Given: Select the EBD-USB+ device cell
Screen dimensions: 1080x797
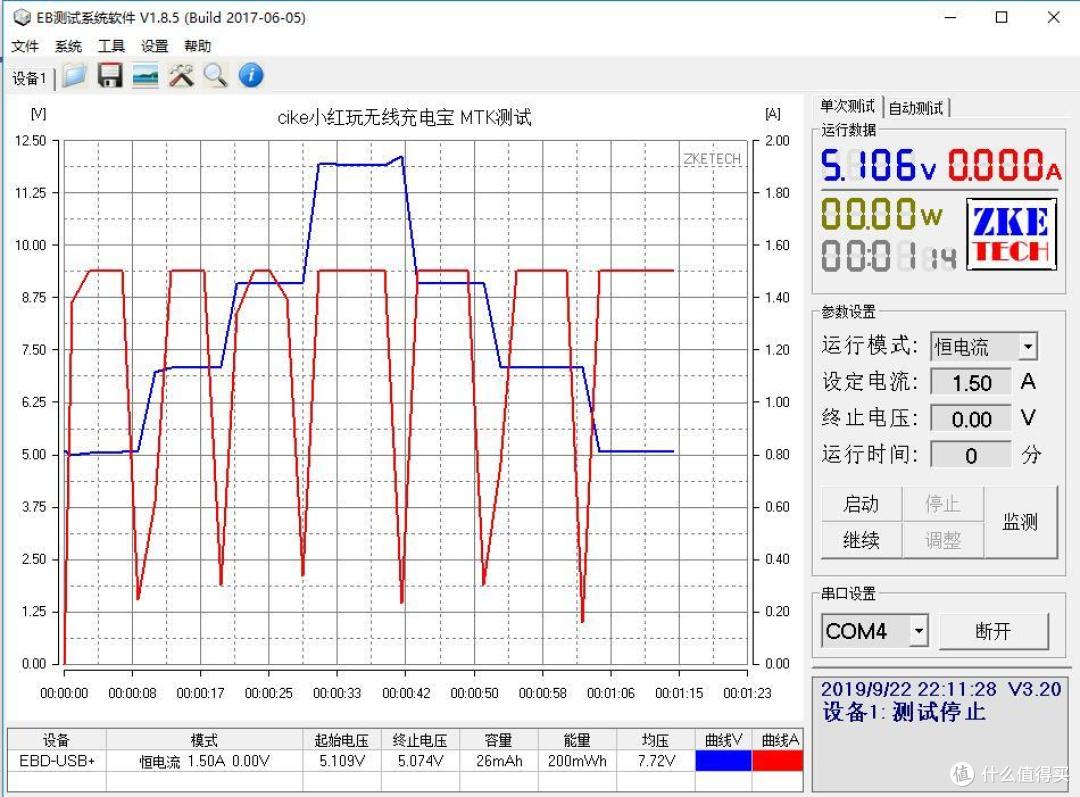Looking at the screenshot, I should pos(56,760).
